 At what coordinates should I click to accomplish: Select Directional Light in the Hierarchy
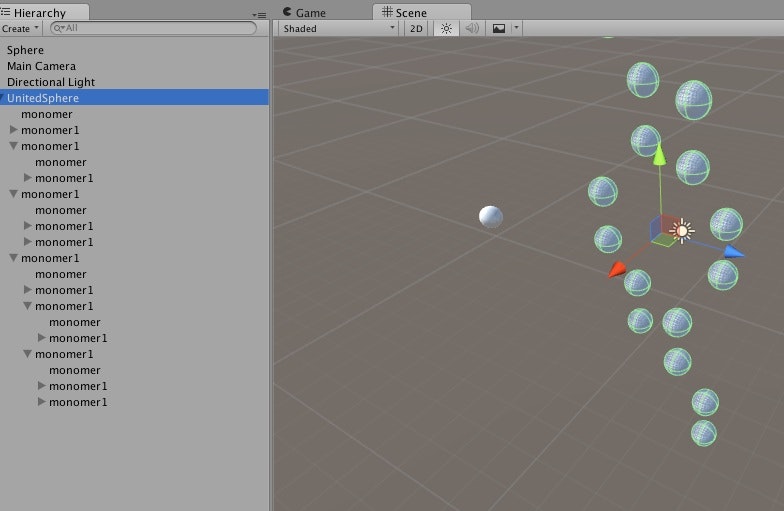(50, 82)
